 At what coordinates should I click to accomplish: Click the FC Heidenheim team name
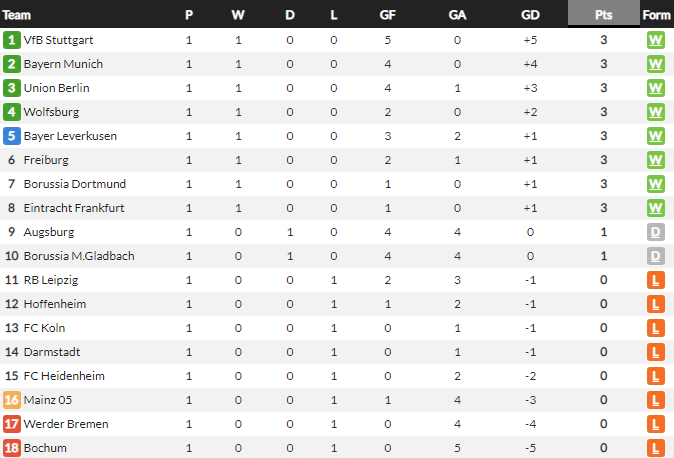(x=64, y=376)
